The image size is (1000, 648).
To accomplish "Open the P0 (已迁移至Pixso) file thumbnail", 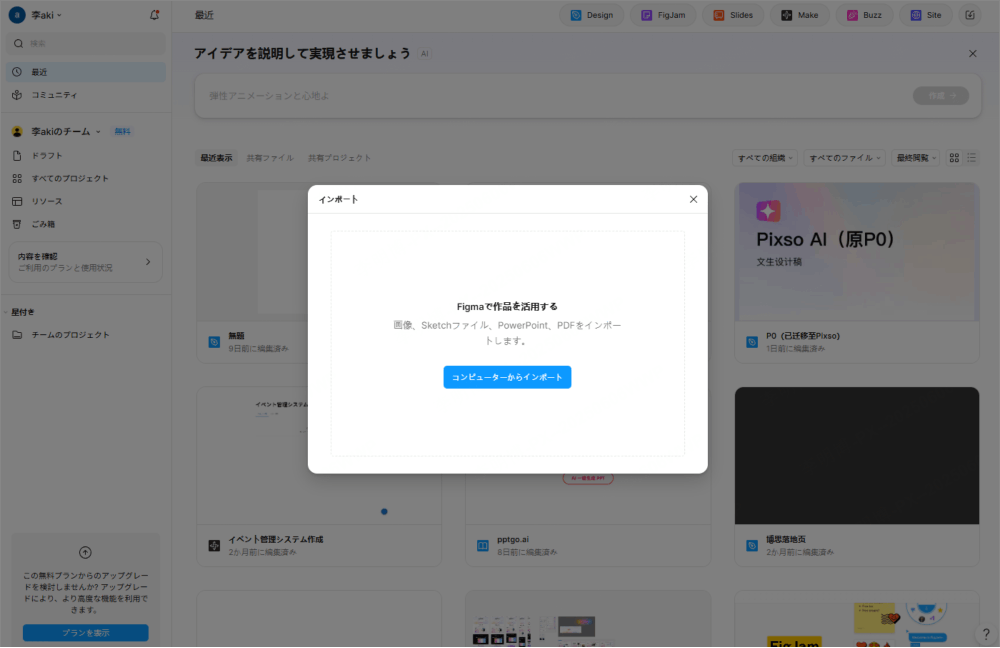I will coord(857,252).
